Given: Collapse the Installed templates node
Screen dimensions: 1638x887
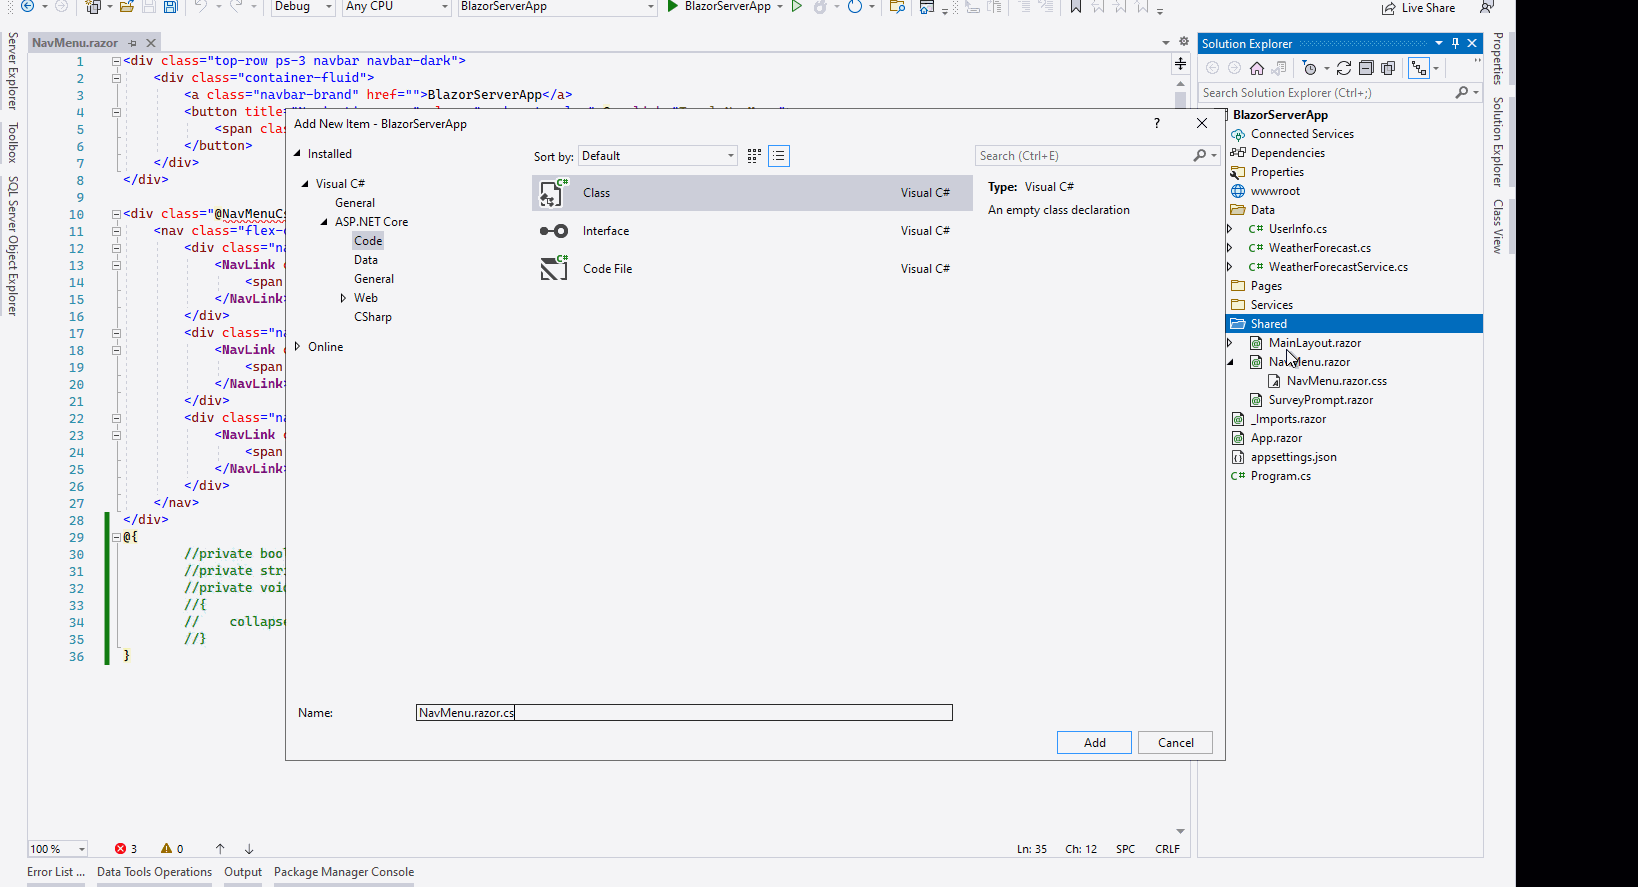Looking at the screenshot, I should 297,154.
